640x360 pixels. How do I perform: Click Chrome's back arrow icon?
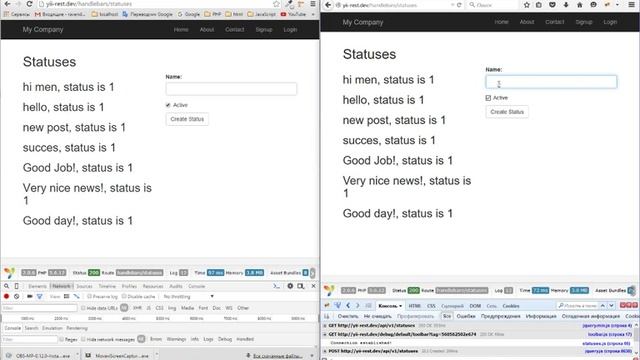[7, 4]
